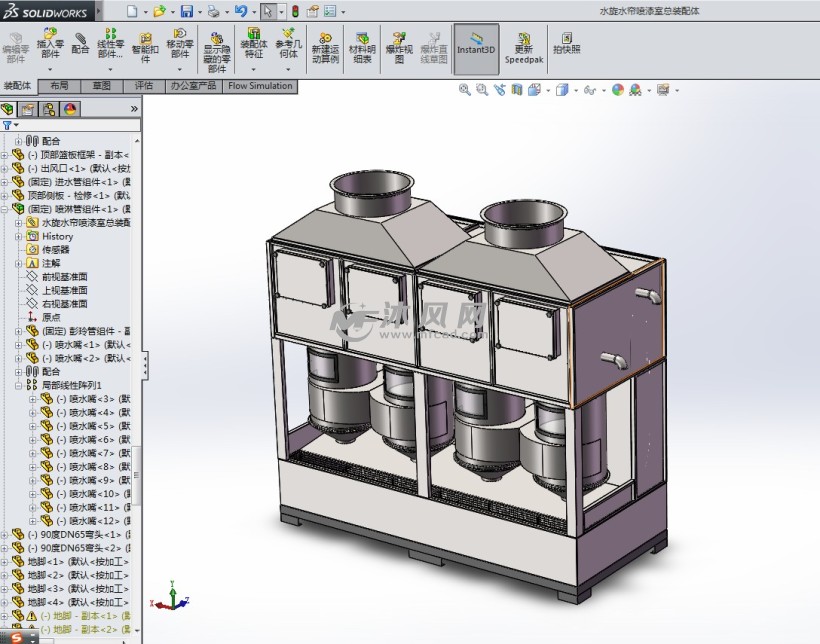Select 前视基准面 (Front Plane) in tree
This screenshot has width=820, height=644.
pyautogui.click(x=64, y=276)
